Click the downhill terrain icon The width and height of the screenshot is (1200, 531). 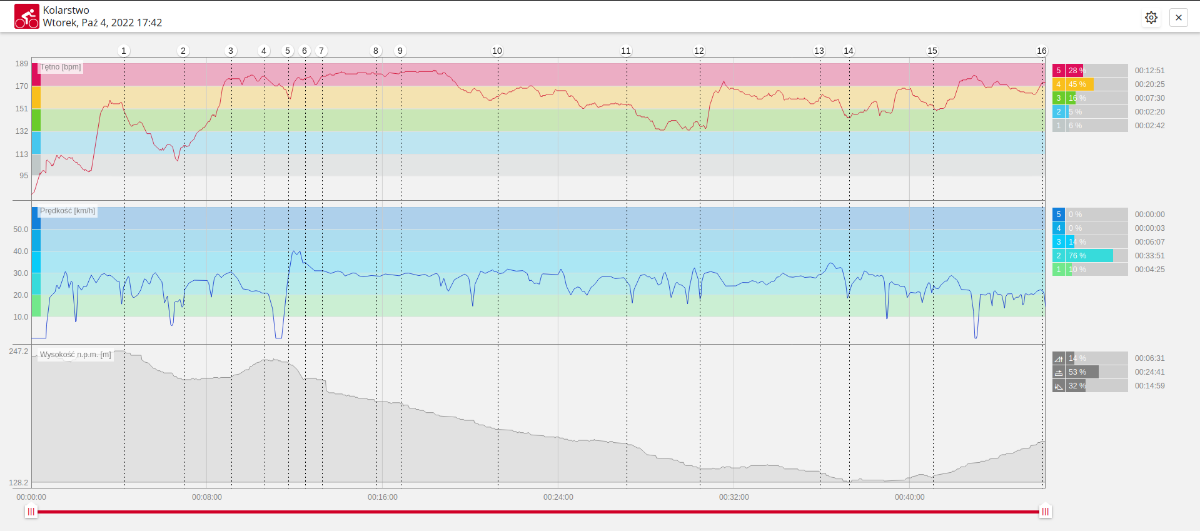click(x=1059, y=386)
